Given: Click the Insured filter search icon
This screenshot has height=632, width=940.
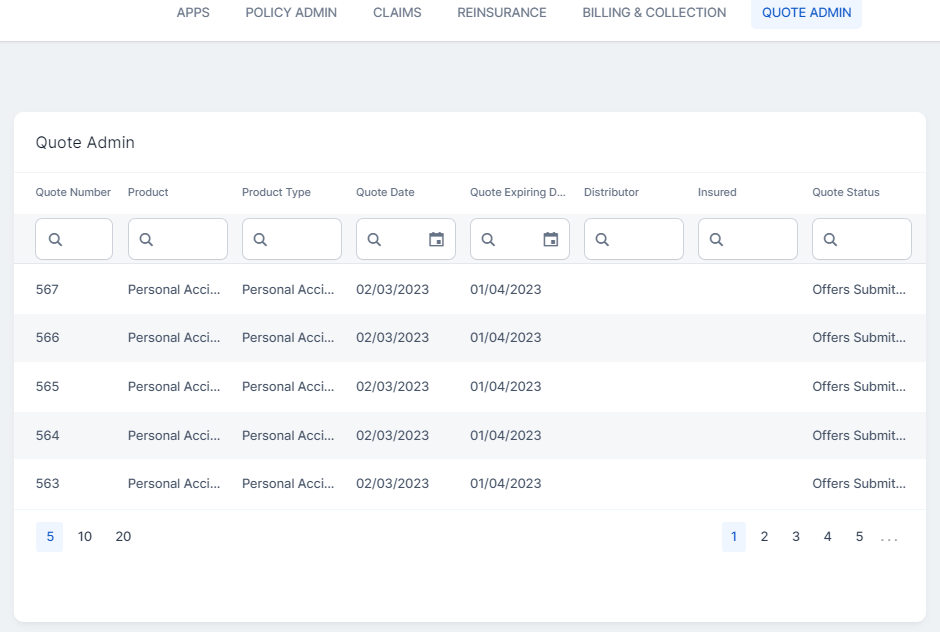Looking at the screenshot, I should (716, 240).
